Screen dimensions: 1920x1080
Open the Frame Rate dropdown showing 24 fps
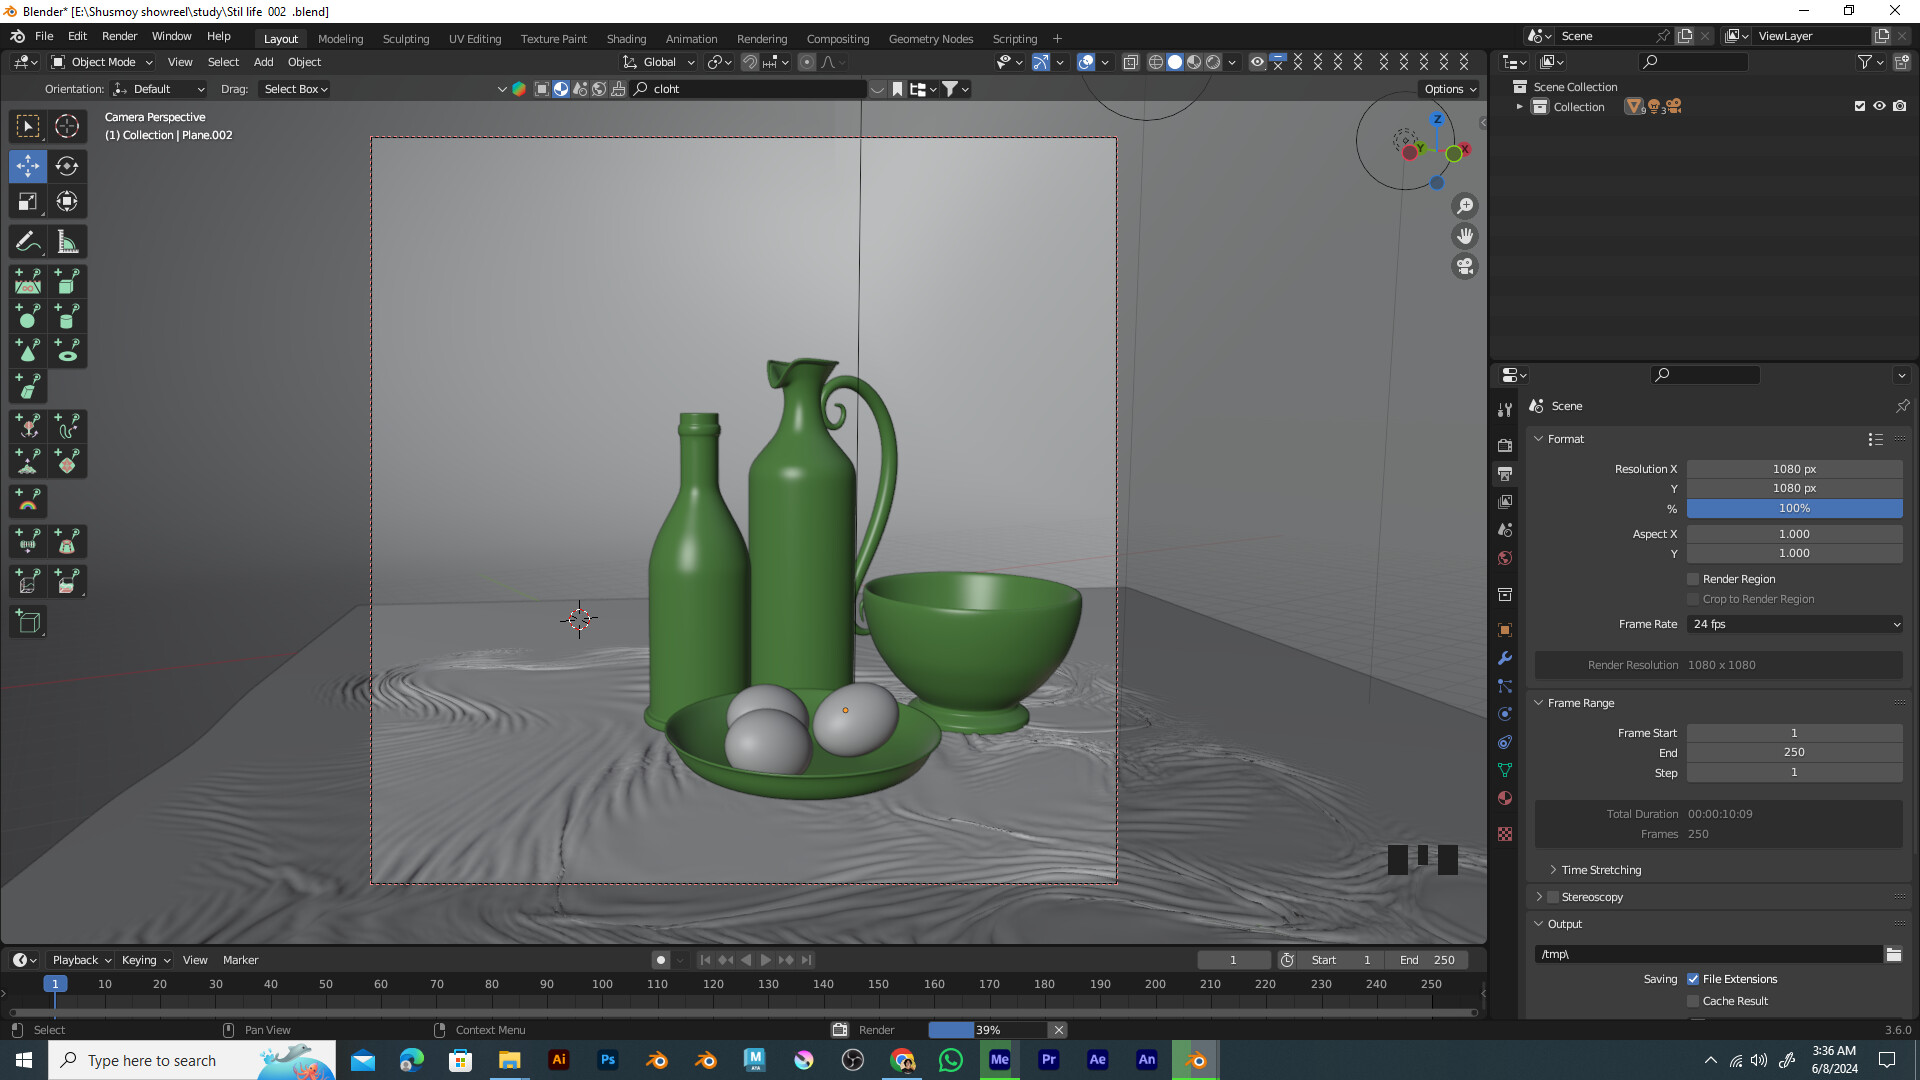click(x=1793, y=624)
